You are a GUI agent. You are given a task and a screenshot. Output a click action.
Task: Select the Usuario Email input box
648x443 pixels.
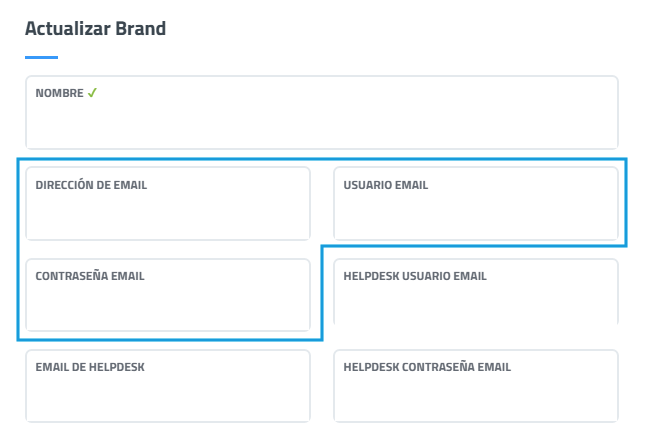click(x=476, y=213)
